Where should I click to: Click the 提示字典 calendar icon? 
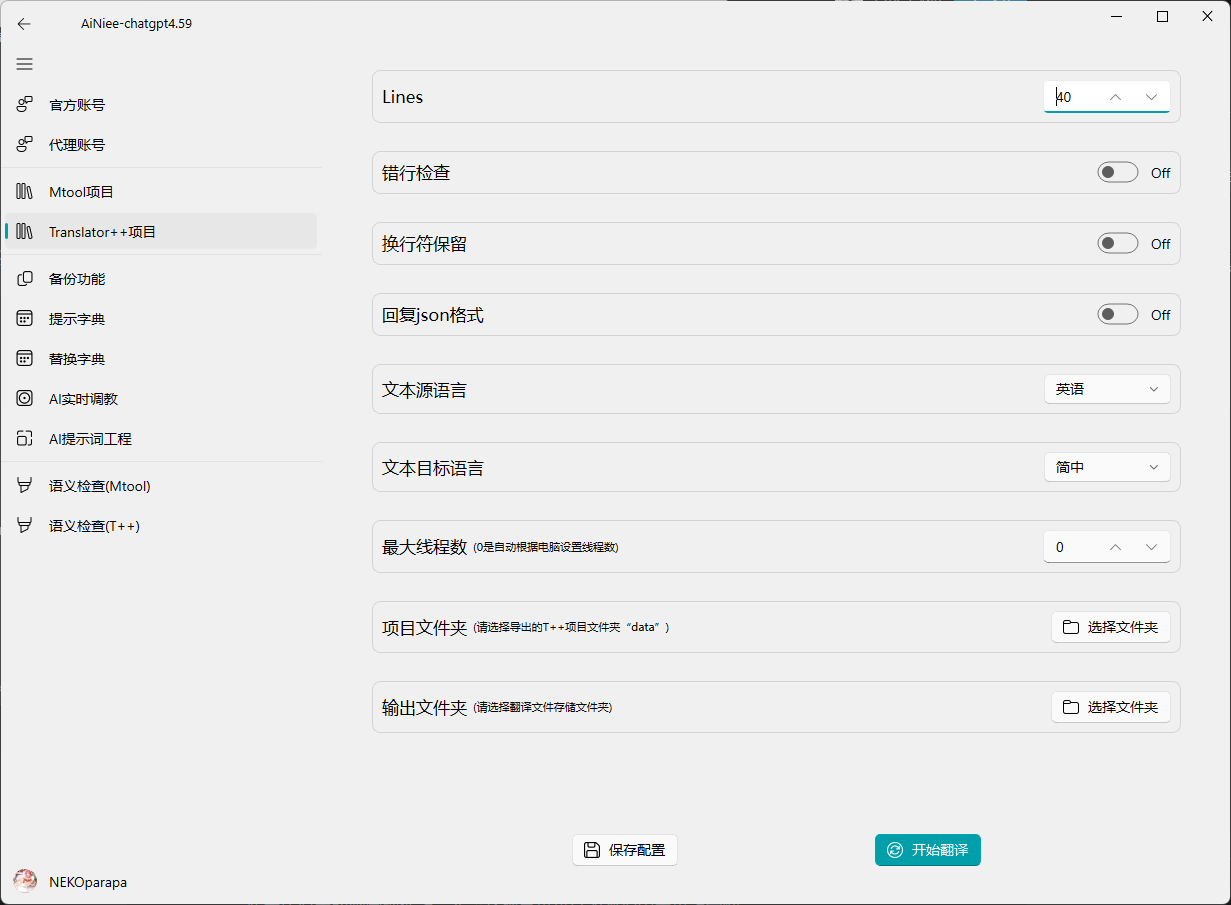coord(25,318)
